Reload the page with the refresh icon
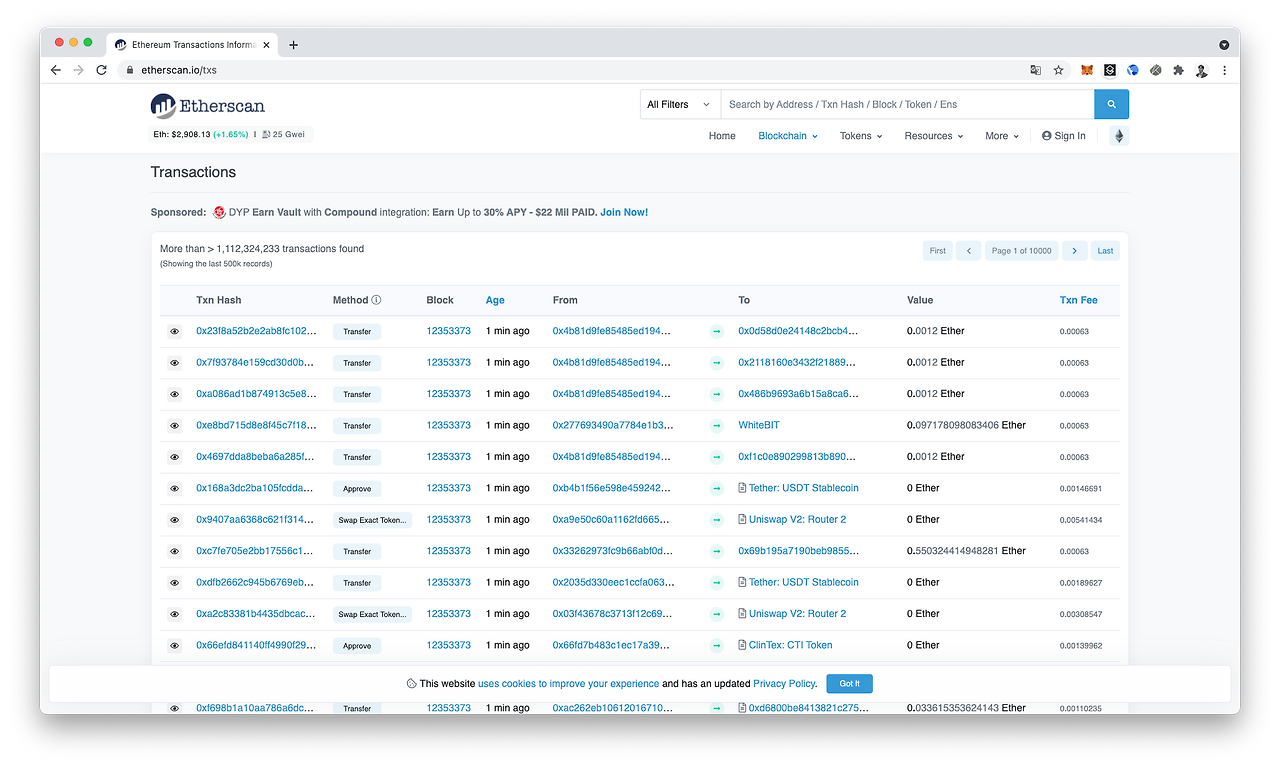 (x=101, y=70)
